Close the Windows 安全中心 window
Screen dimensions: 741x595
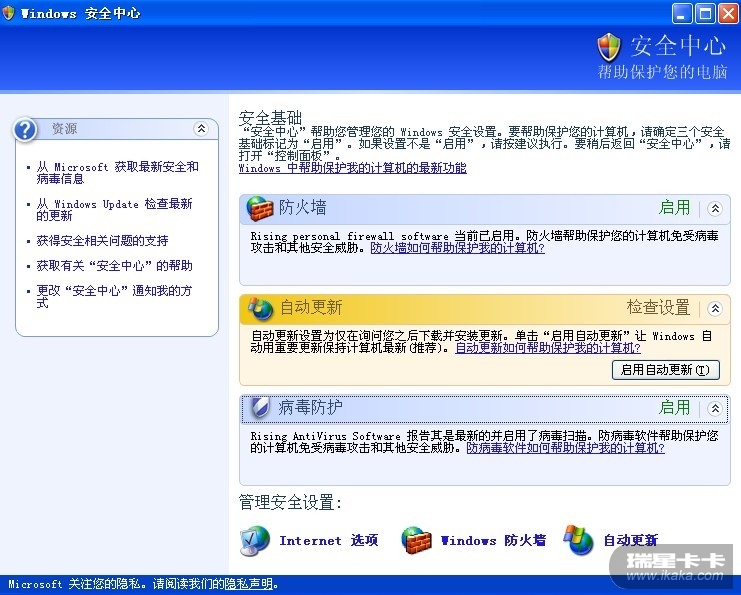coord(728,13)
